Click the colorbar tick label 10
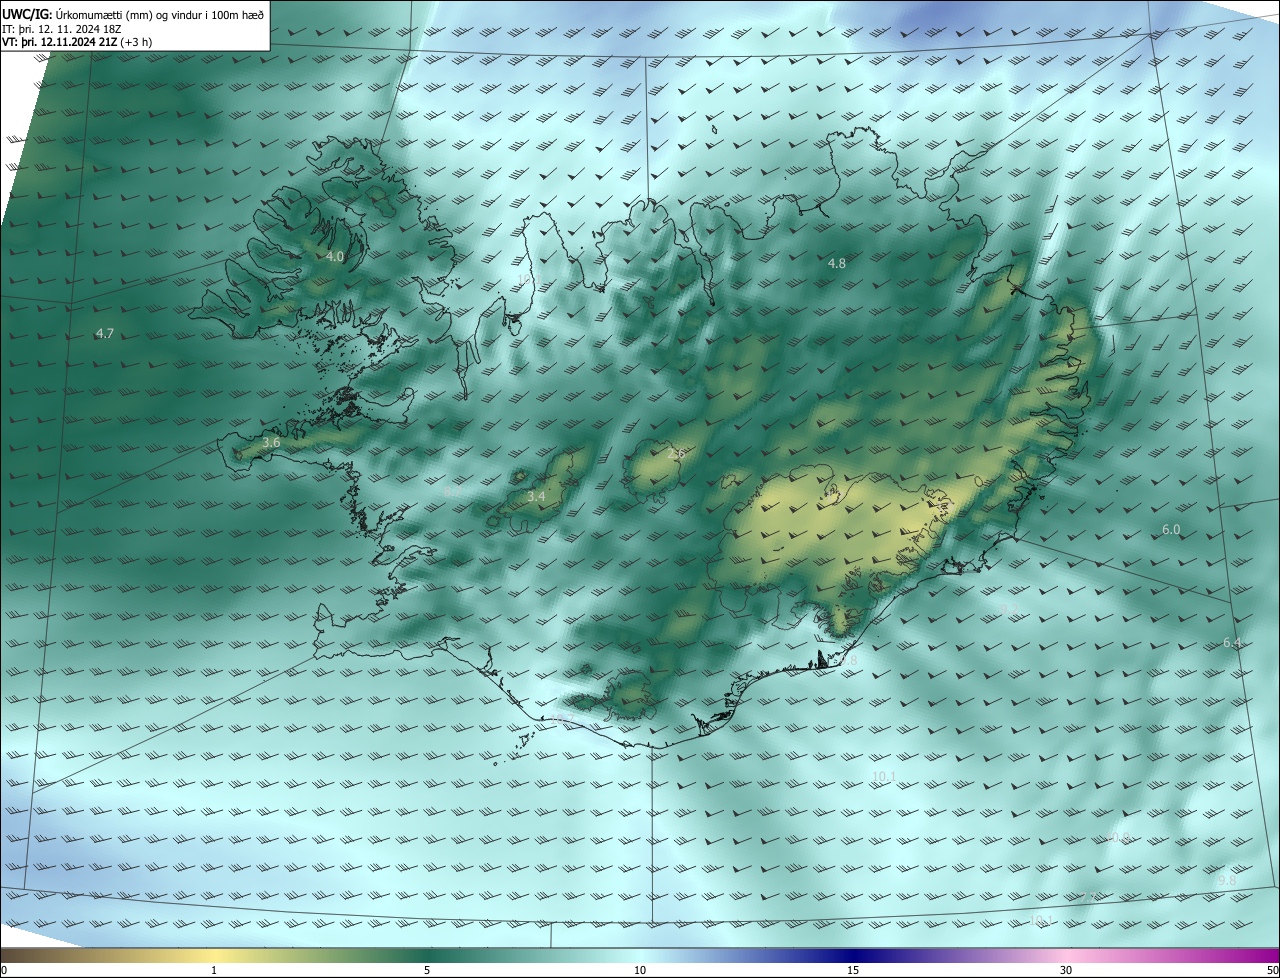 click(x=640, y=970)
